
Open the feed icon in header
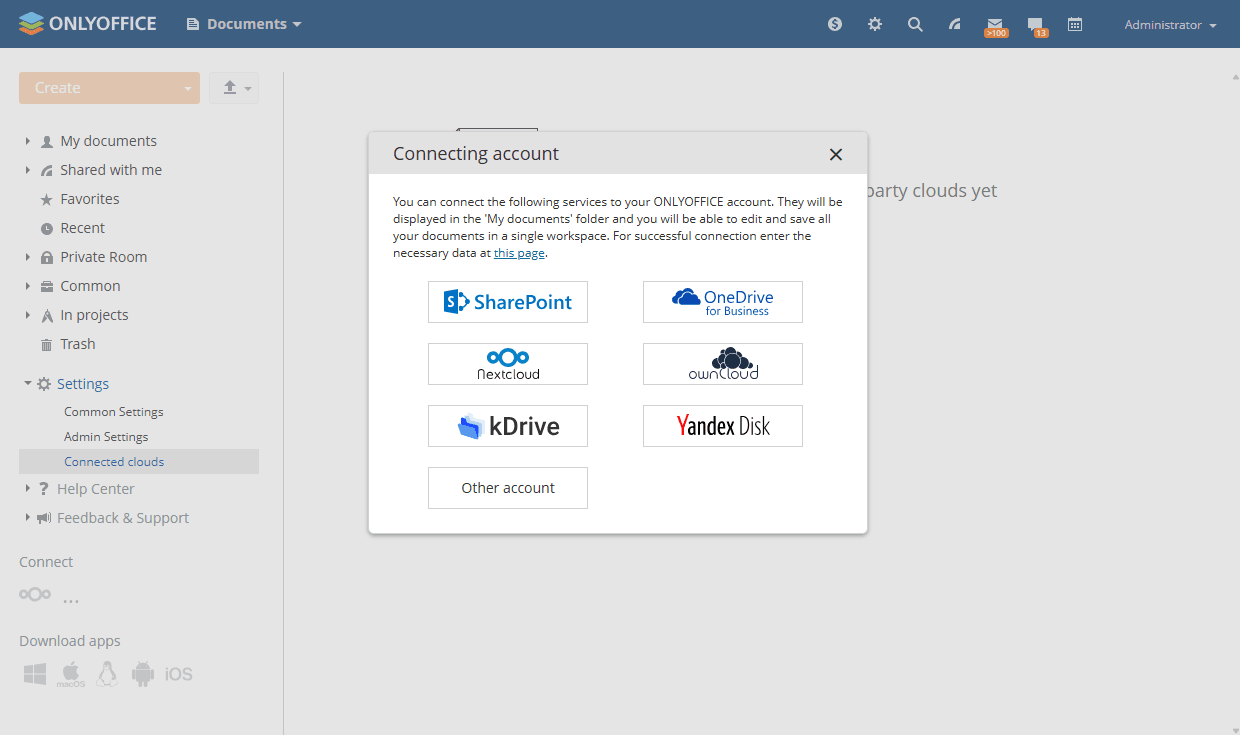click(955, 24)
